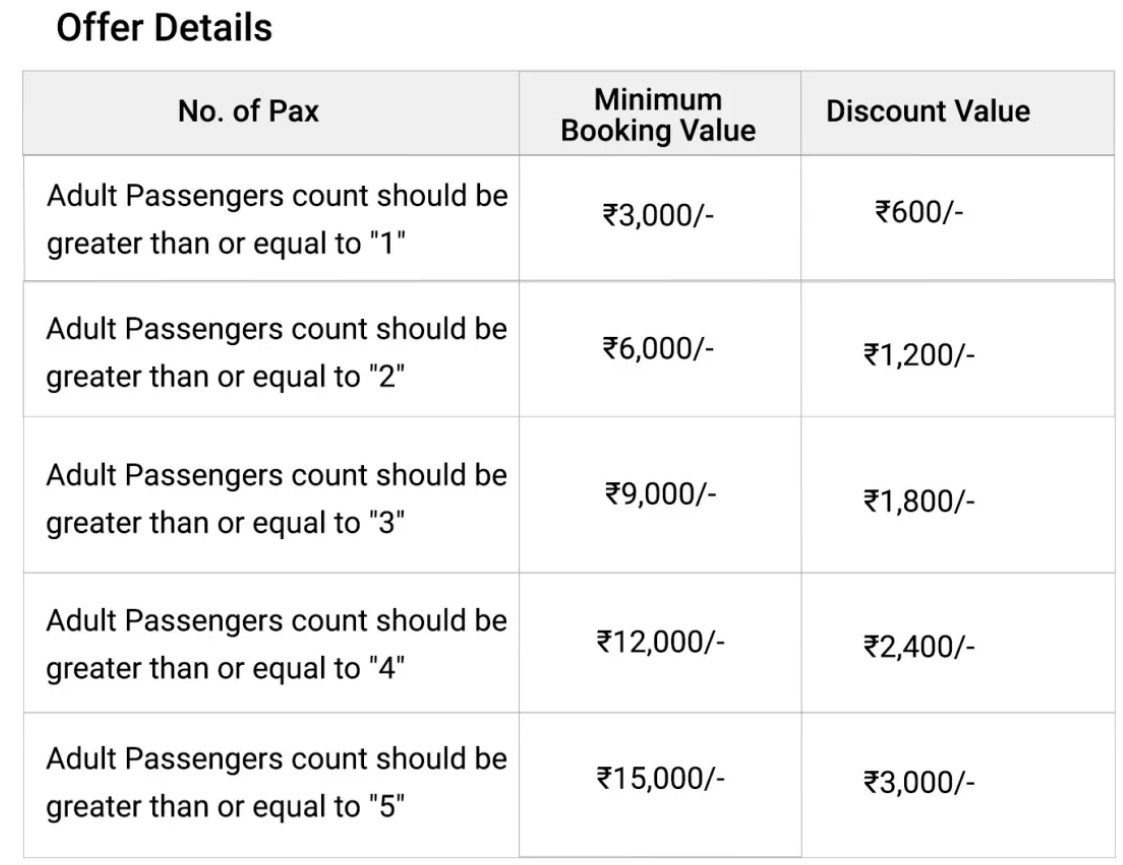The width and height of the screenshot is (1123, 865).
Task: Click the passenger count "1" row text
Action: 277,219
